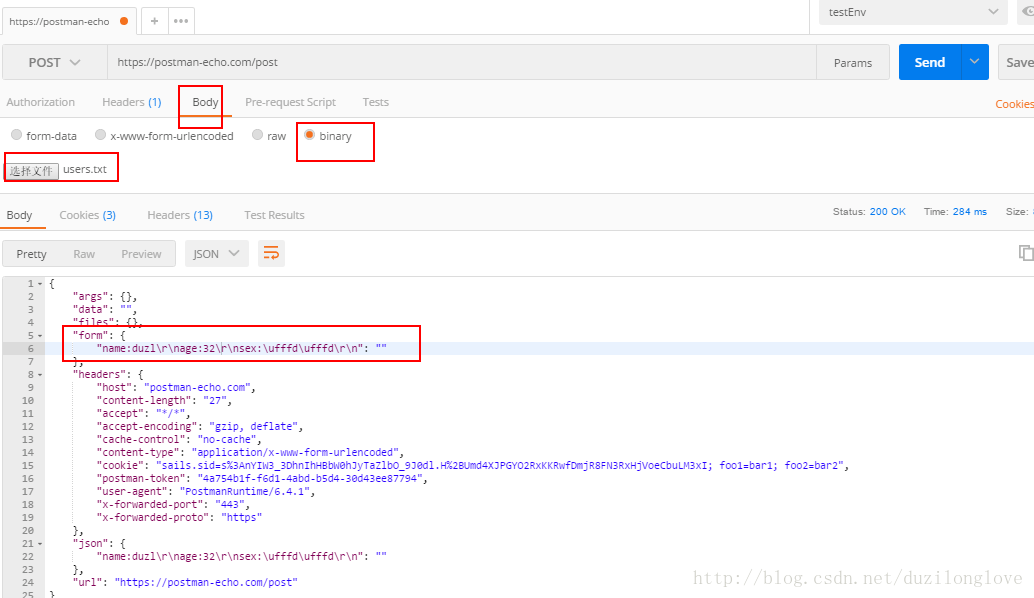Click the "cache-control": "no-cache" line
Screen dimensions: 1034x598
[179, 440]
